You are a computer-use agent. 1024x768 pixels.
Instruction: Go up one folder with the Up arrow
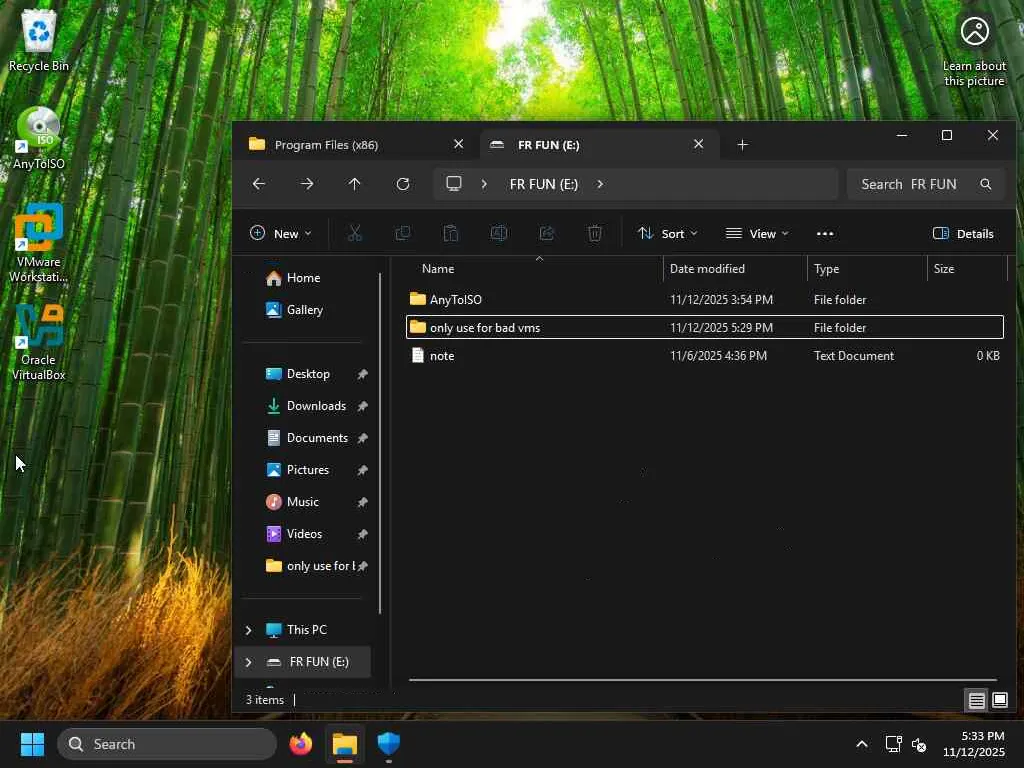(355, 184)
